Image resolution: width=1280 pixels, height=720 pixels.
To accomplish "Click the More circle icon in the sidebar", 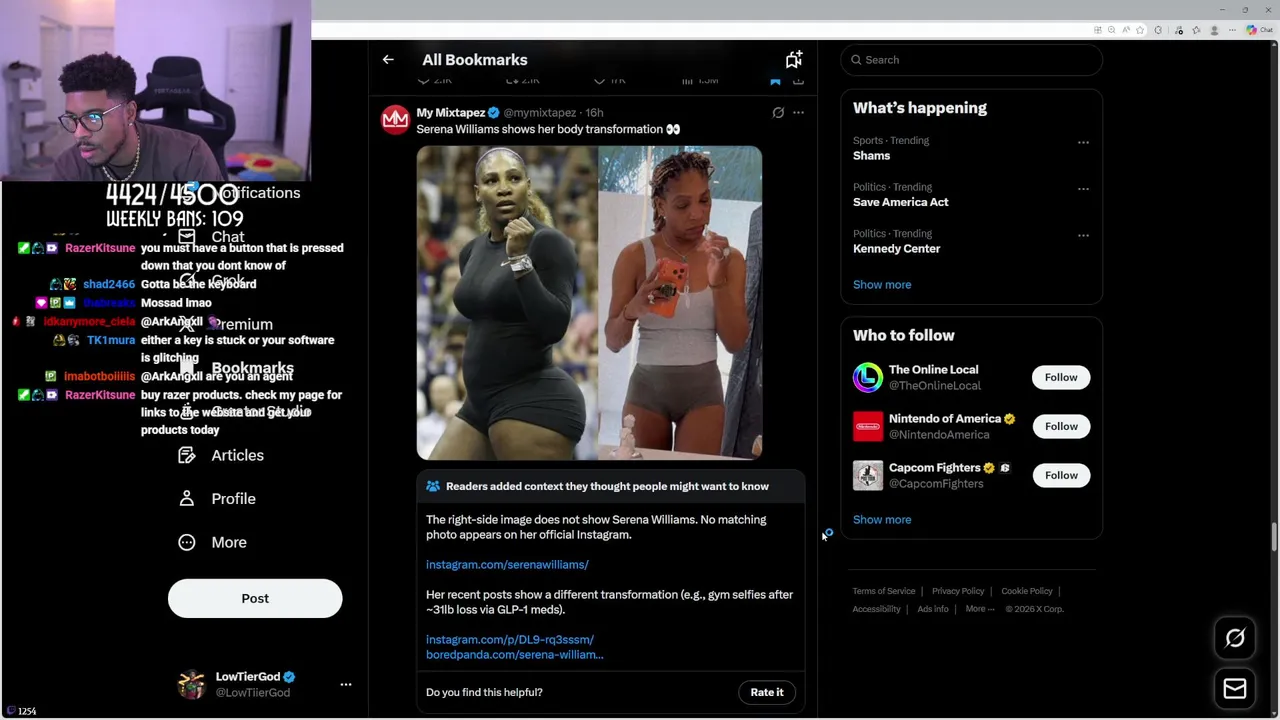I will click(x=187, y=542).
